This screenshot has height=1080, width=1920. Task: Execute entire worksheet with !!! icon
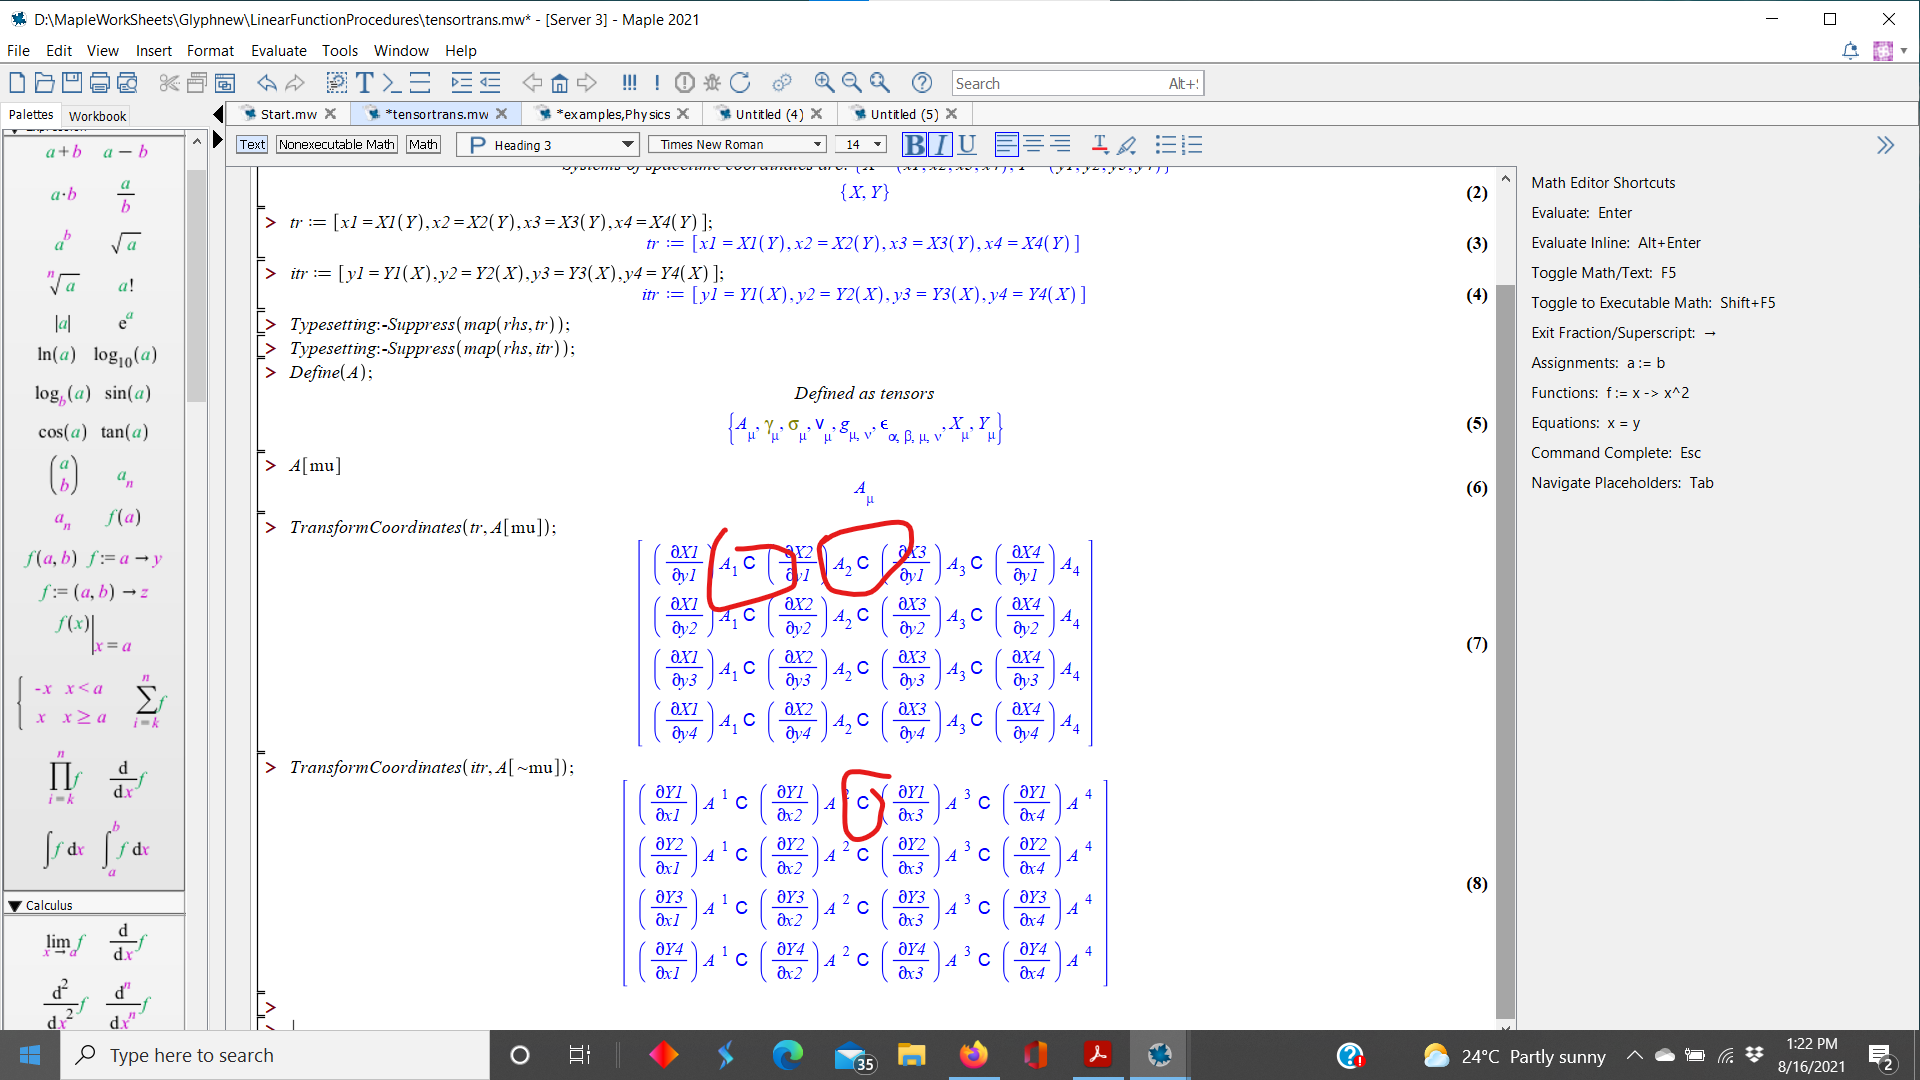(x=629, y=83)
